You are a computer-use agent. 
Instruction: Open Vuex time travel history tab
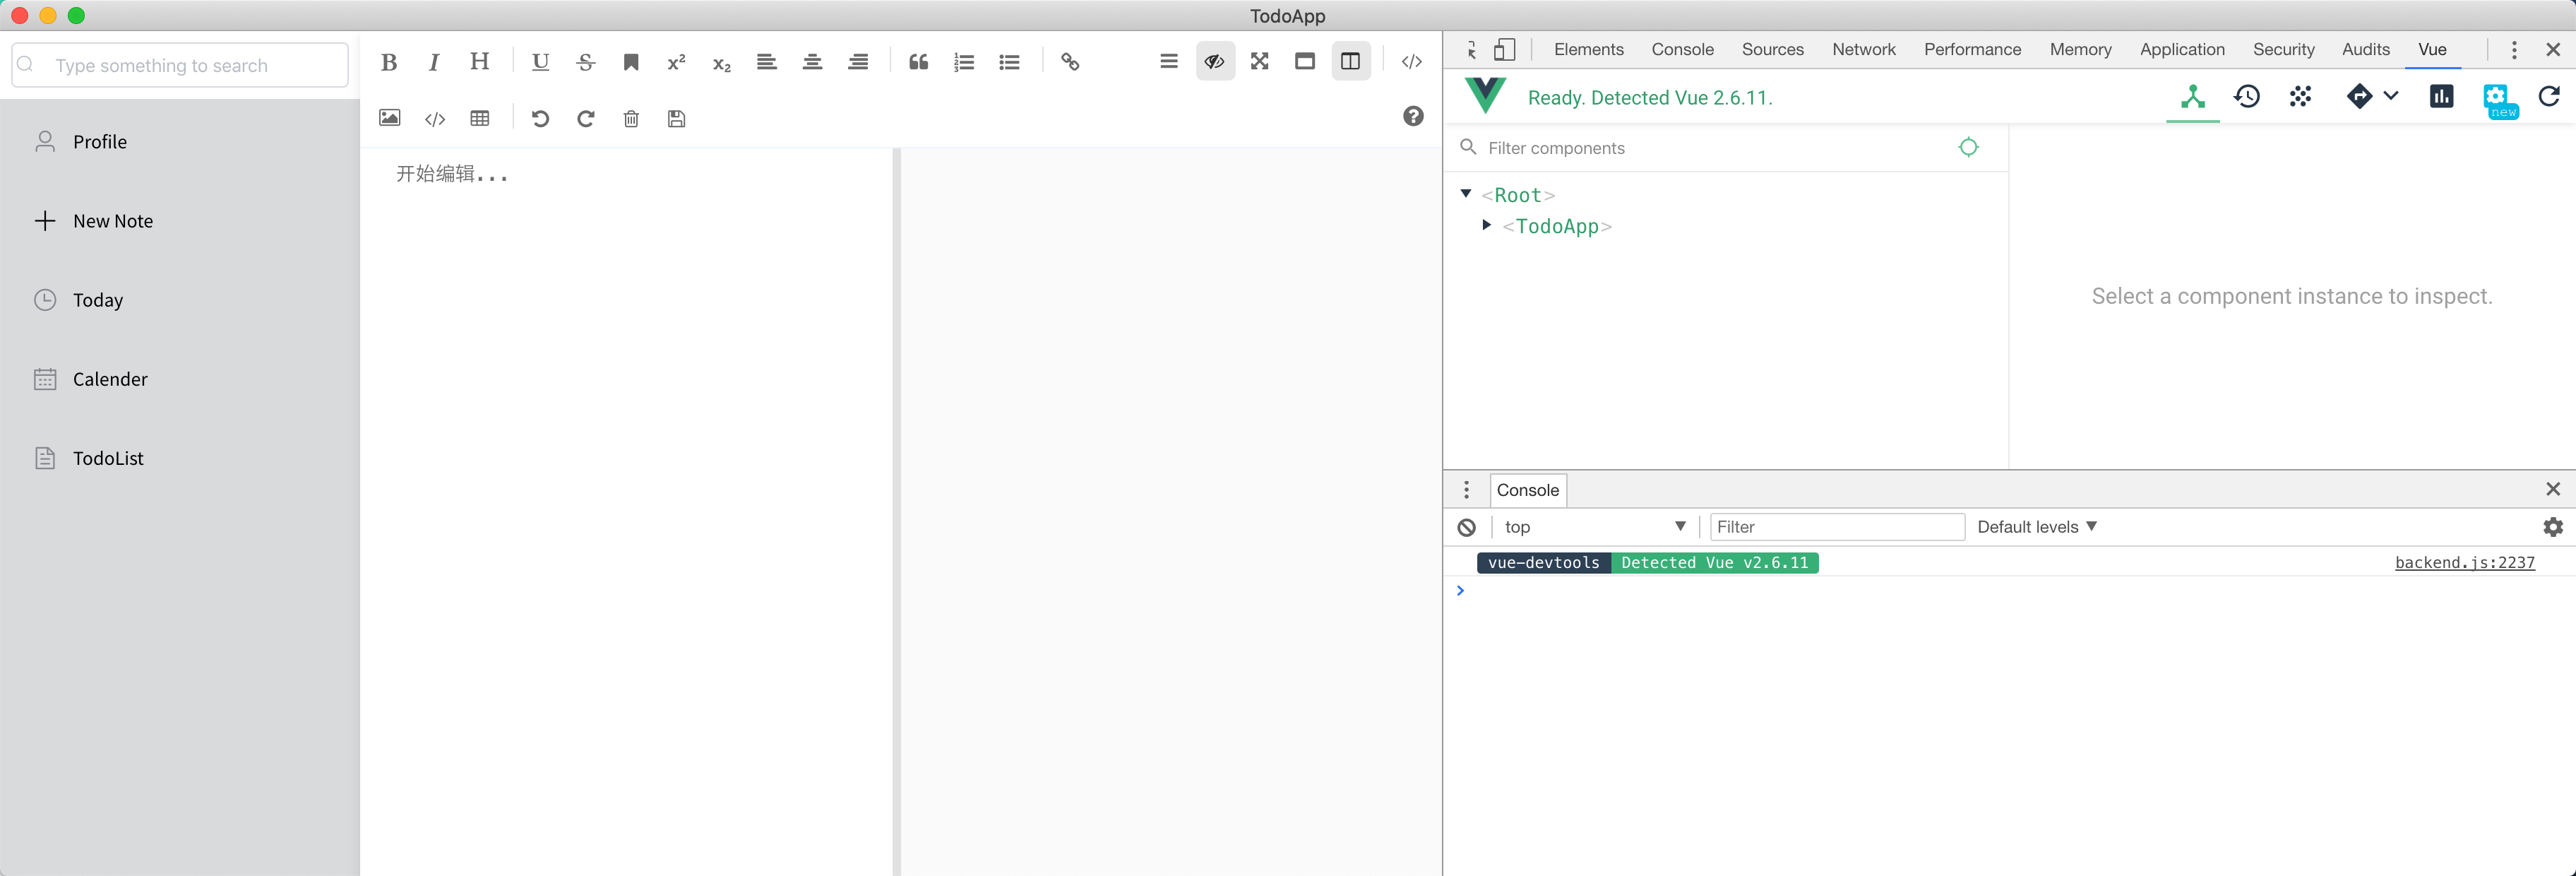pos(2246,97)
